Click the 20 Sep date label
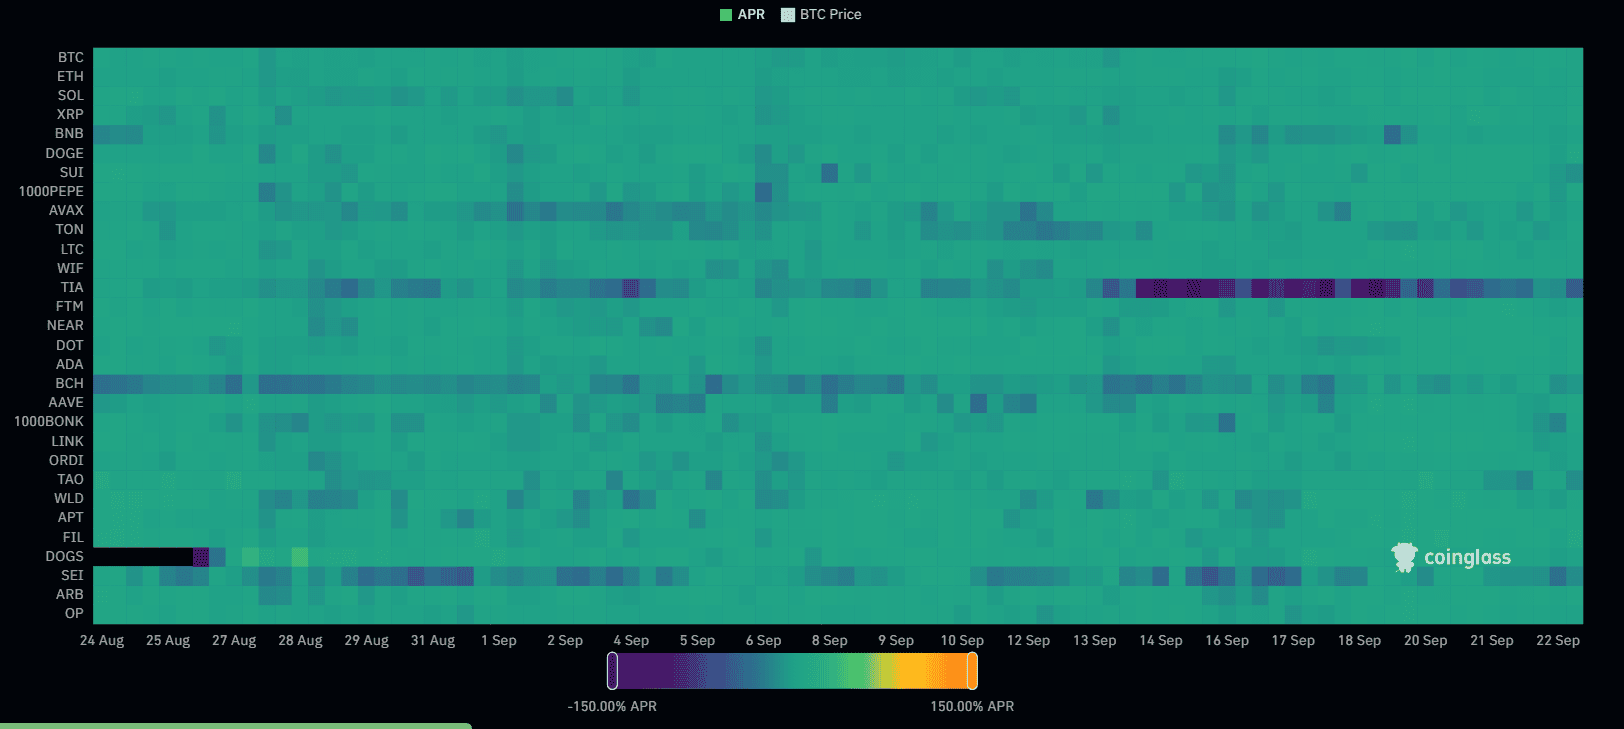 click(1426, 640)
